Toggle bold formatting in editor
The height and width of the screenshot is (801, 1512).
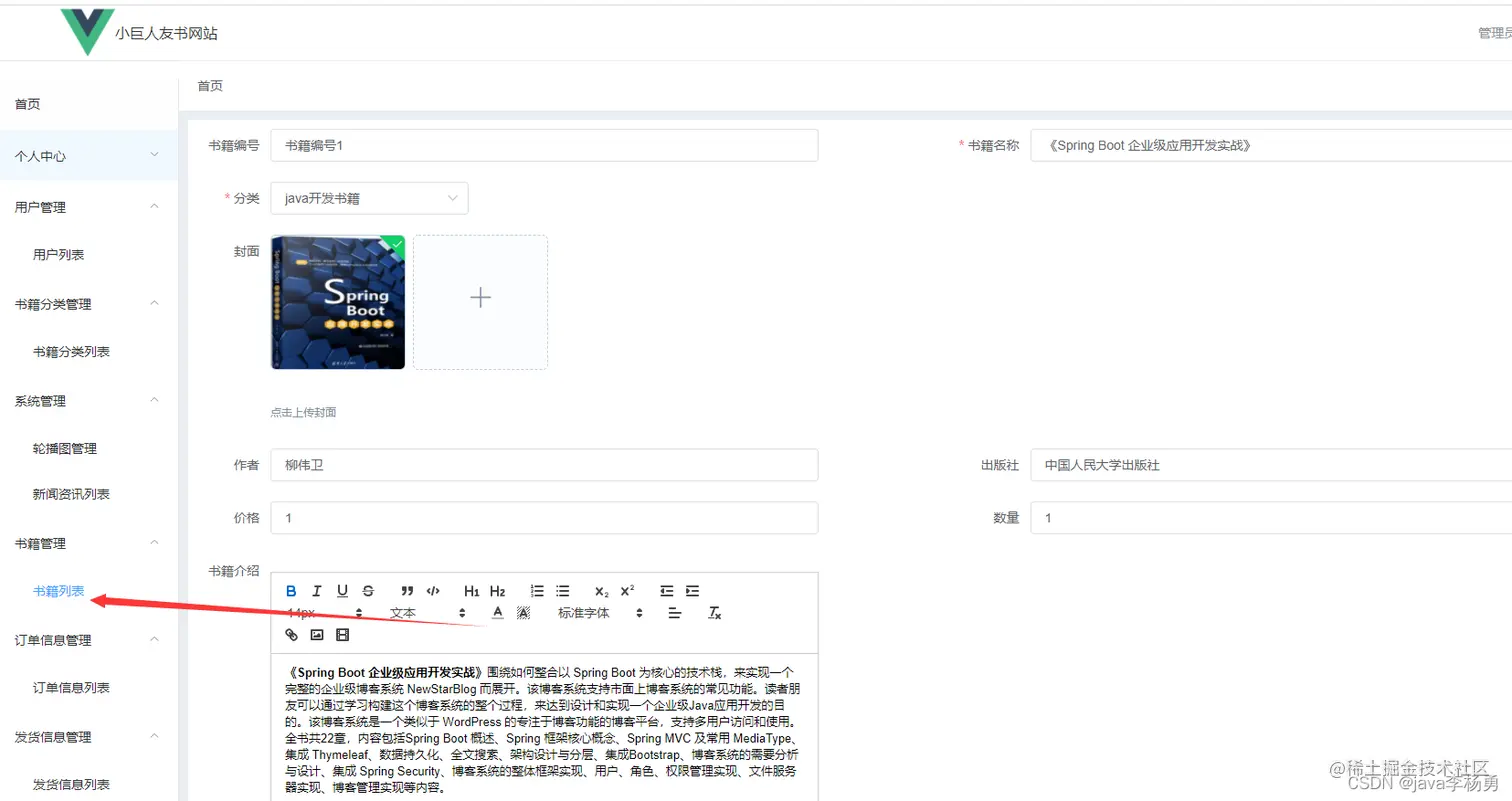click(291, 591)
